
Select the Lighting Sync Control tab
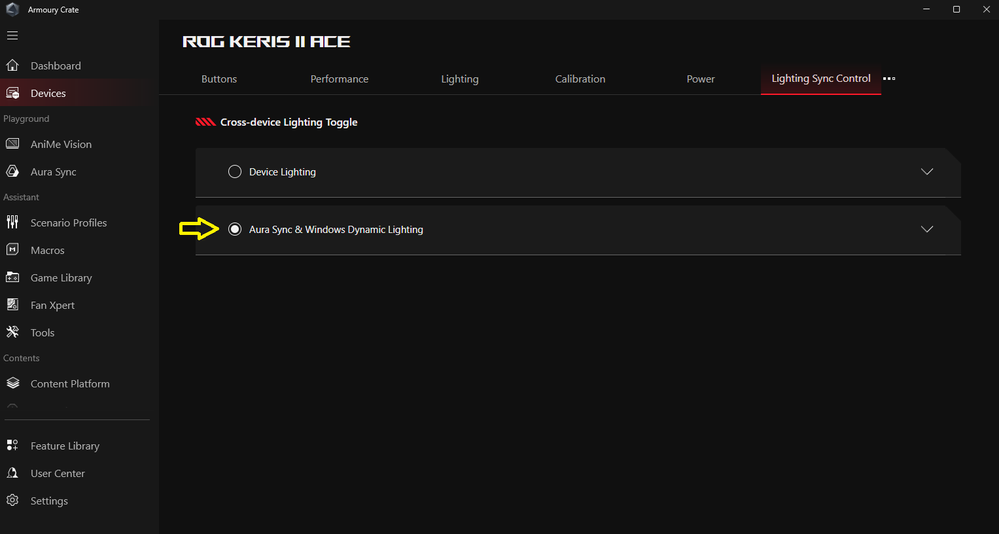pyautogui.click(x=821, y=78)
